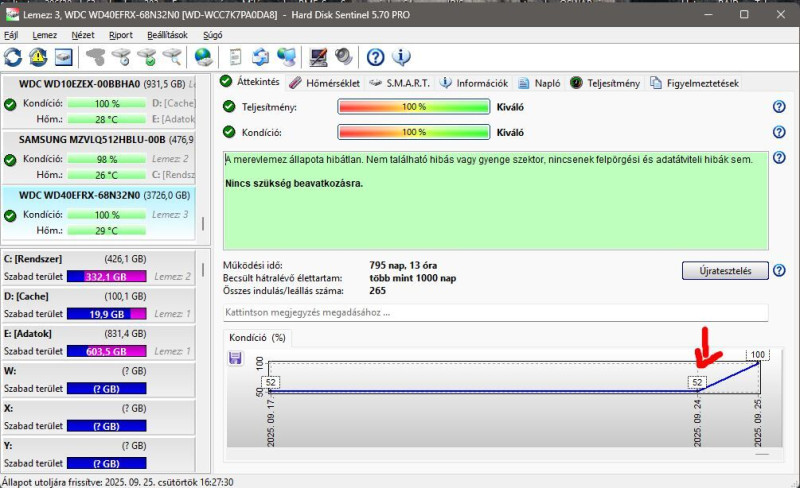Click the speaker toolbar icon
The height and width of the screenshot is (488, 800).
click(344, 57)
